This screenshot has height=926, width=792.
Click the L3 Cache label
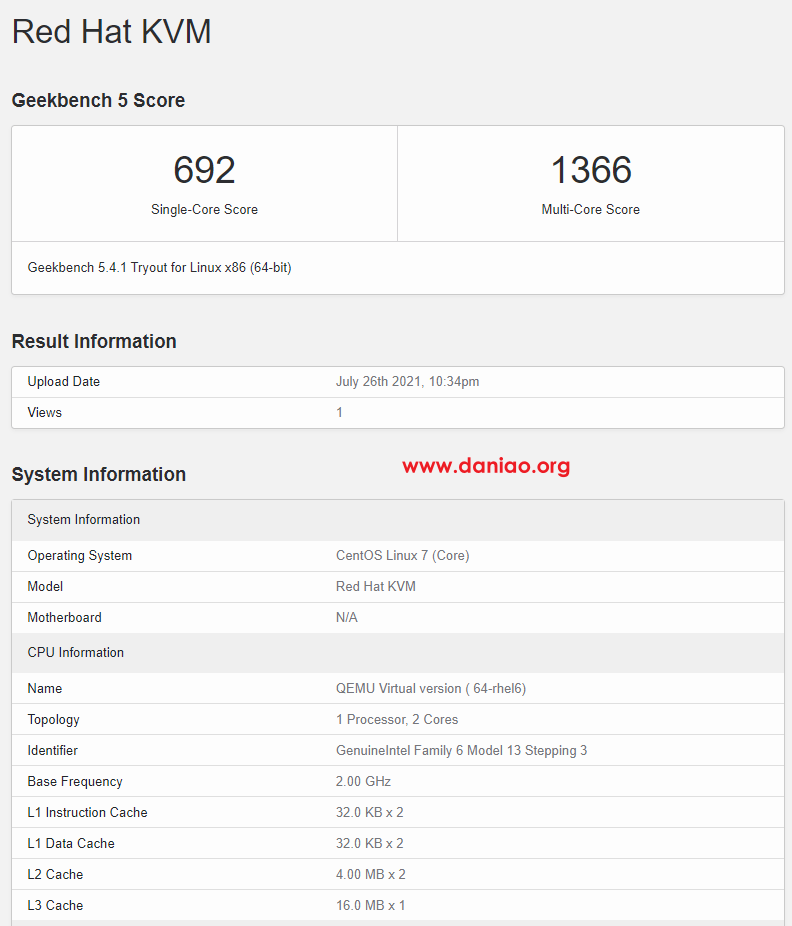(x=55, y=905)
